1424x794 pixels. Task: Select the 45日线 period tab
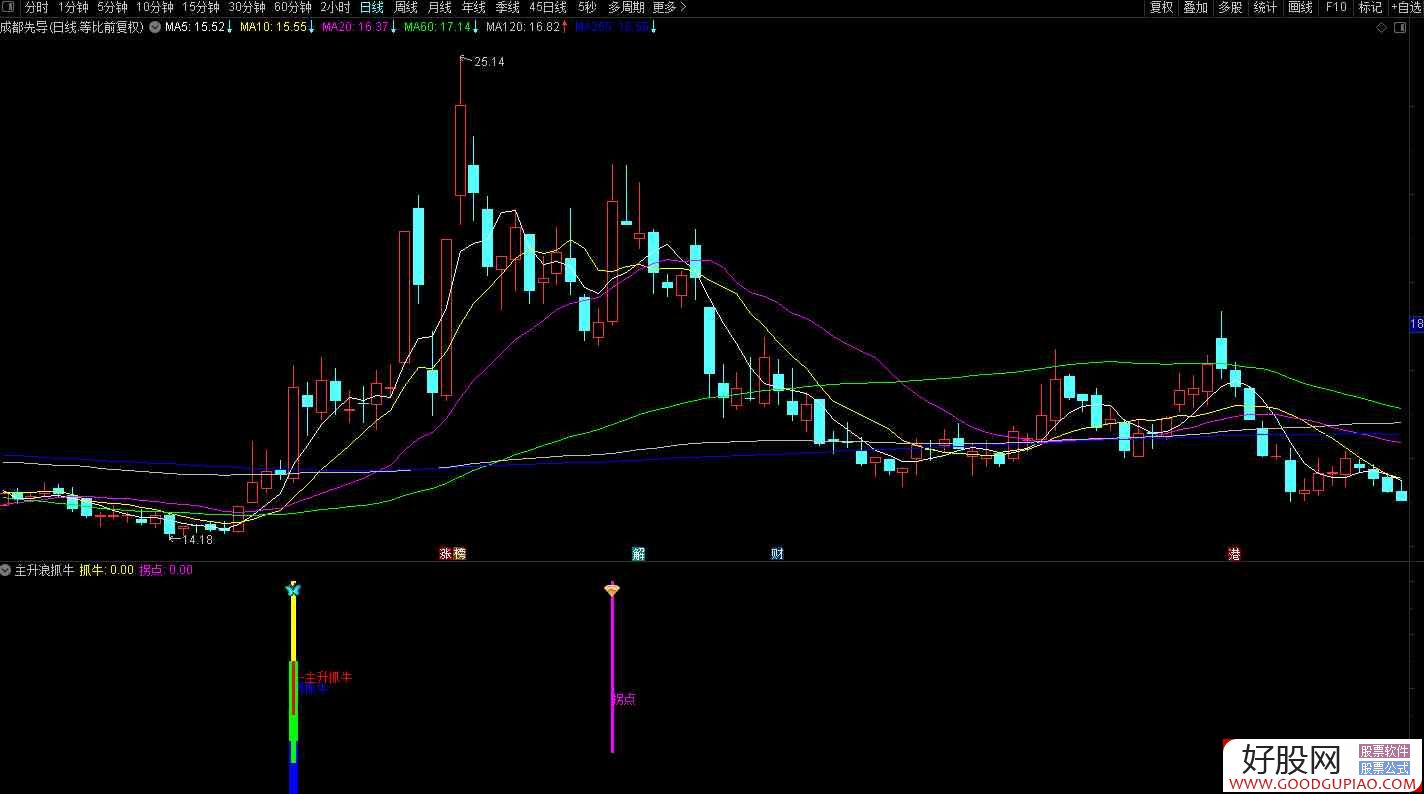[548, 7]
